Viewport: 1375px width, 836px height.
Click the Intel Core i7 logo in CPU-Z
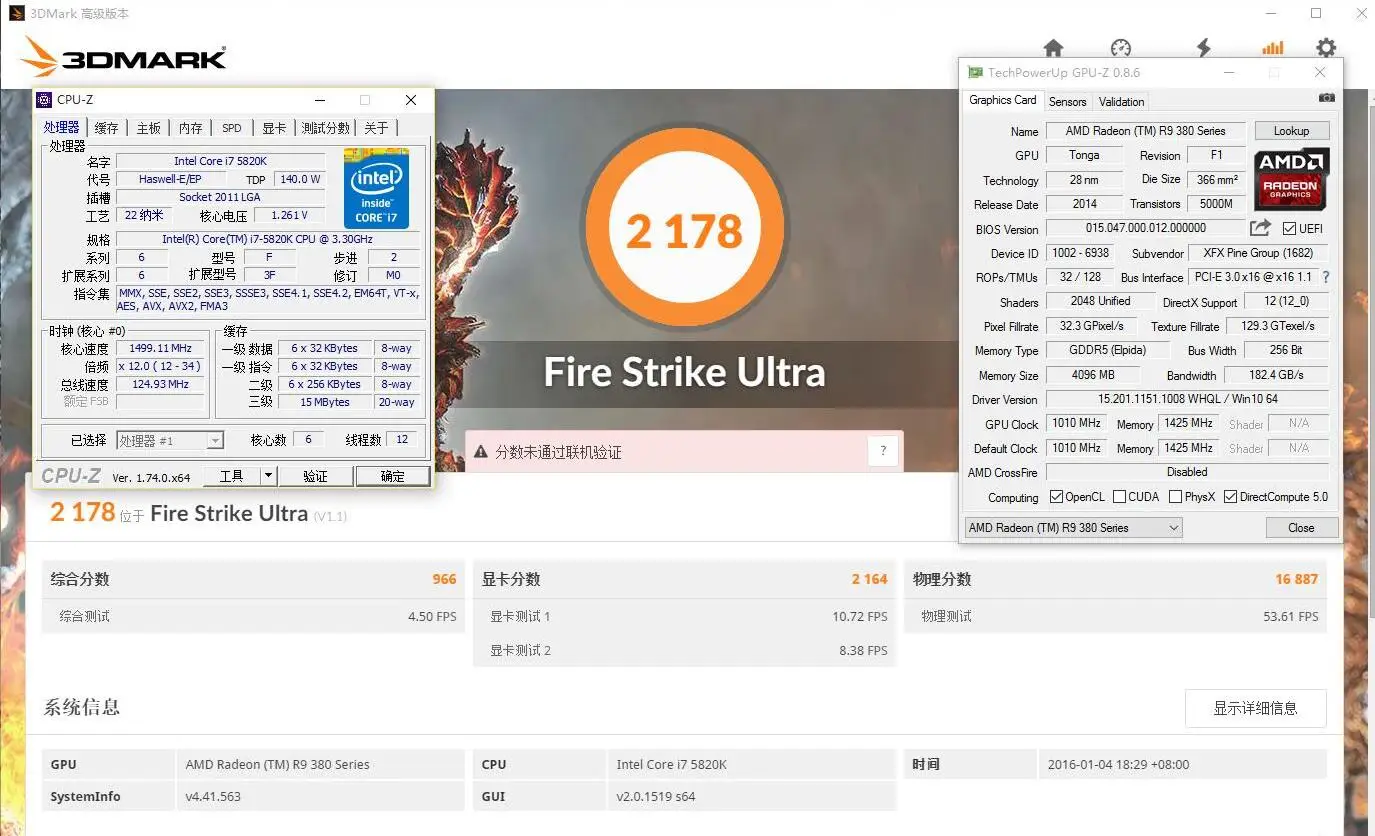tap(376, 188)
